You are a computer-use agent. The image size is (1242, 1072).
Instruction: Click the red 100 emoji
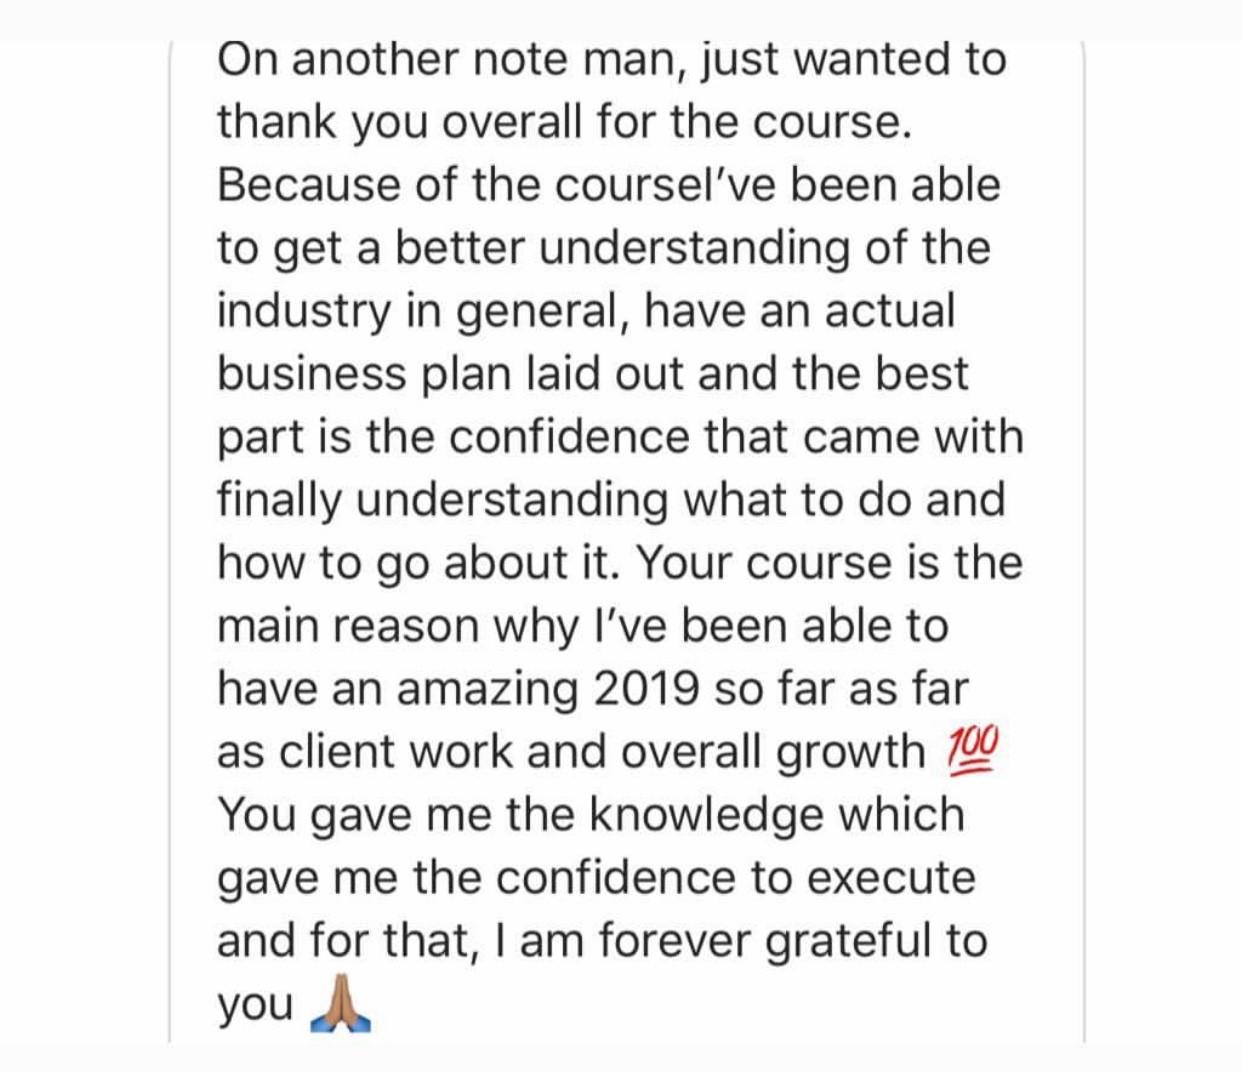click(971, 753)
